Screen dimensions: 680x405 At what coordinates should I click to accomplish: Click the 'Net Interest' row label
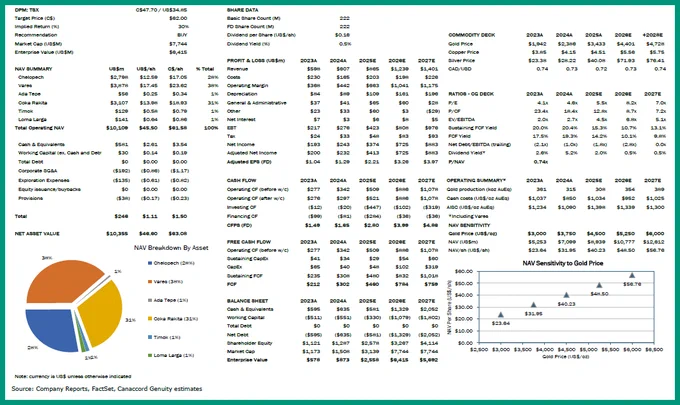(x=241, y=120)
